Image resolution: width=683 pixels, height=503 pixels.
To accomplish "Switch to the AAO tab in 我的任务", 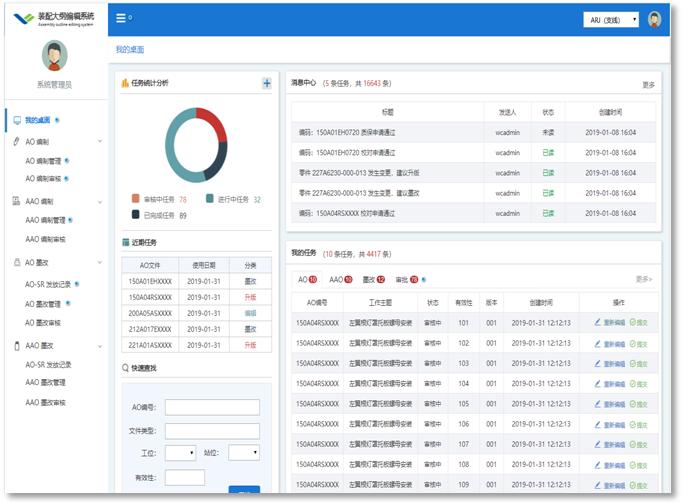I will (x=340, y=280).
